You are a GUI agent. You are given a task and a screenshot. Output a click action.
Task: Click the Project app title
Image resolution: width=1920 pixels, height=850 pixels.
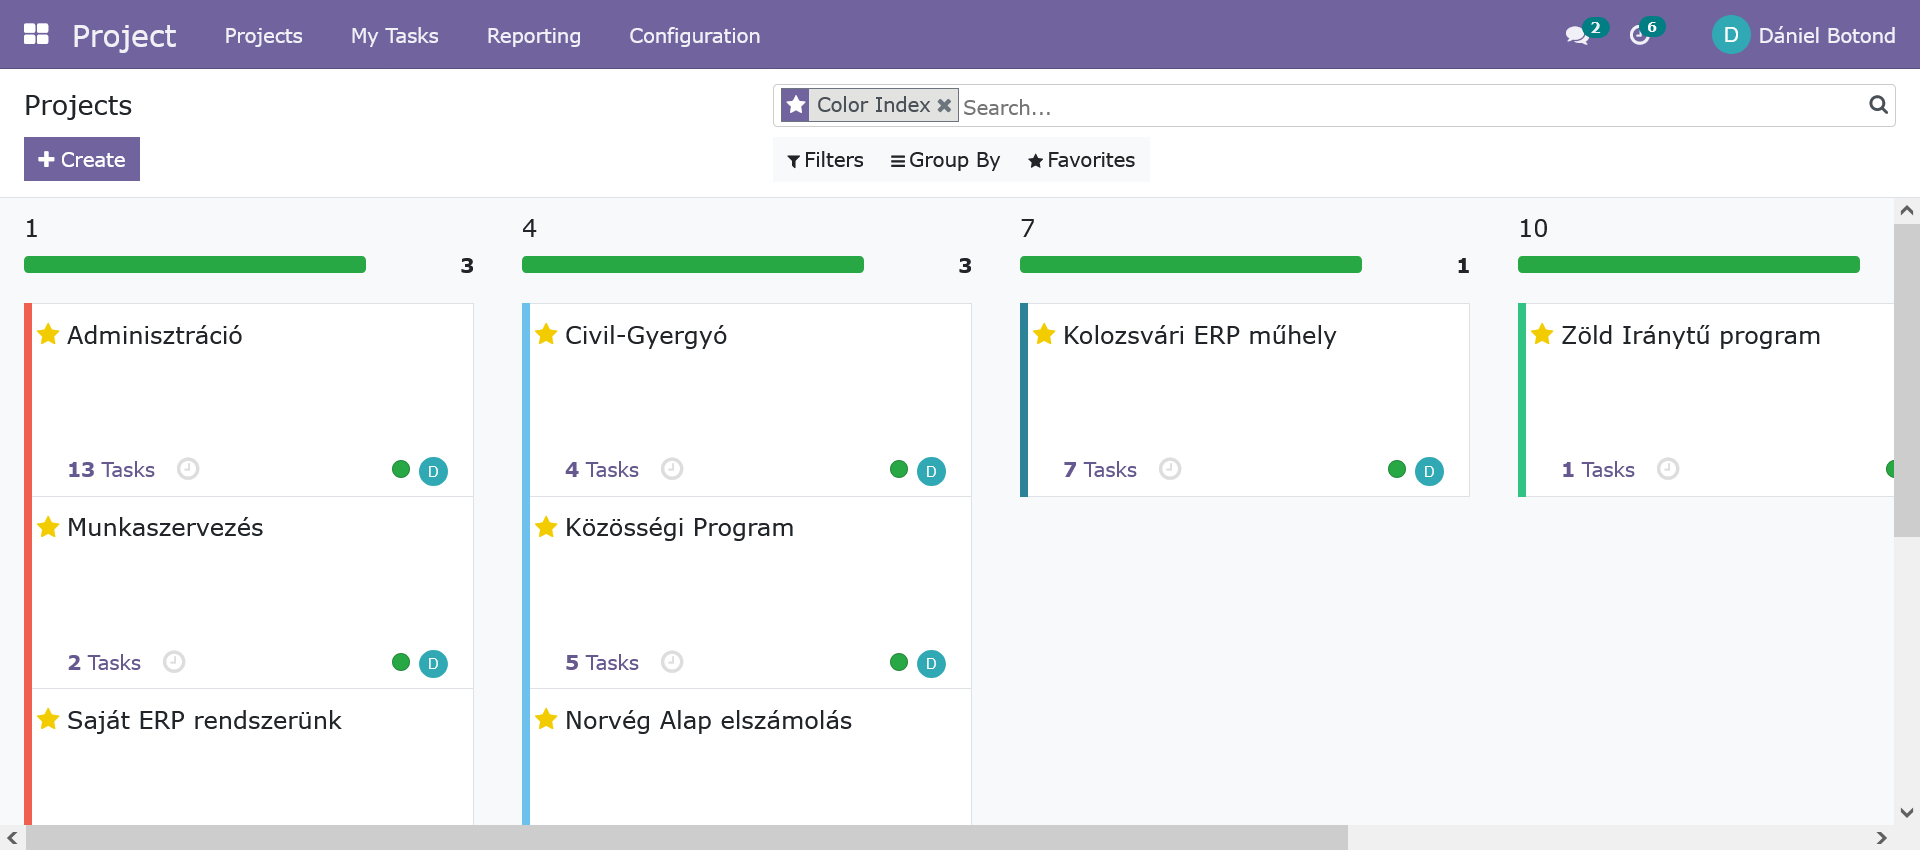tap(124, 35)
